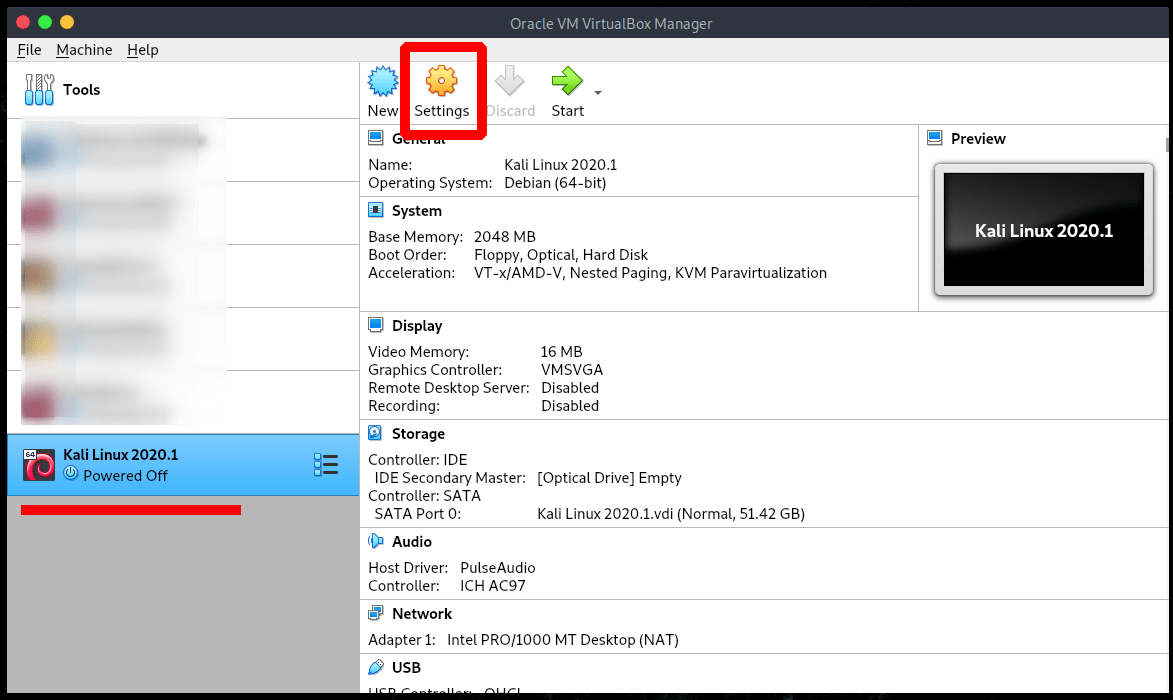Select the Tools item in sidebar

pos(183,90)
